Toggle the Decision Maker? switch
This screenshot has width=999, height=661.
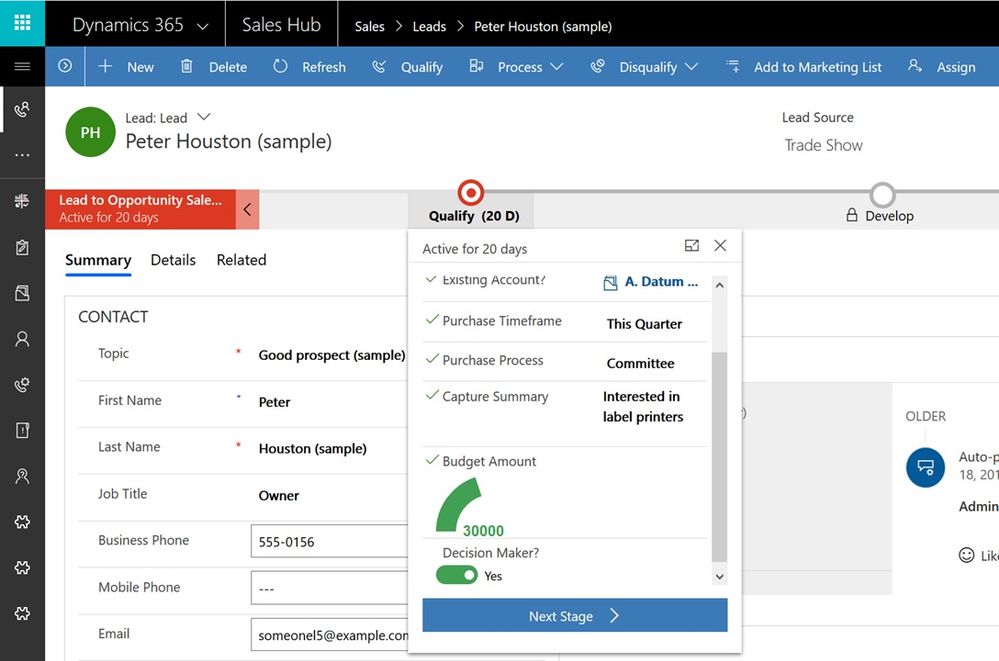[x=457, y=576]
